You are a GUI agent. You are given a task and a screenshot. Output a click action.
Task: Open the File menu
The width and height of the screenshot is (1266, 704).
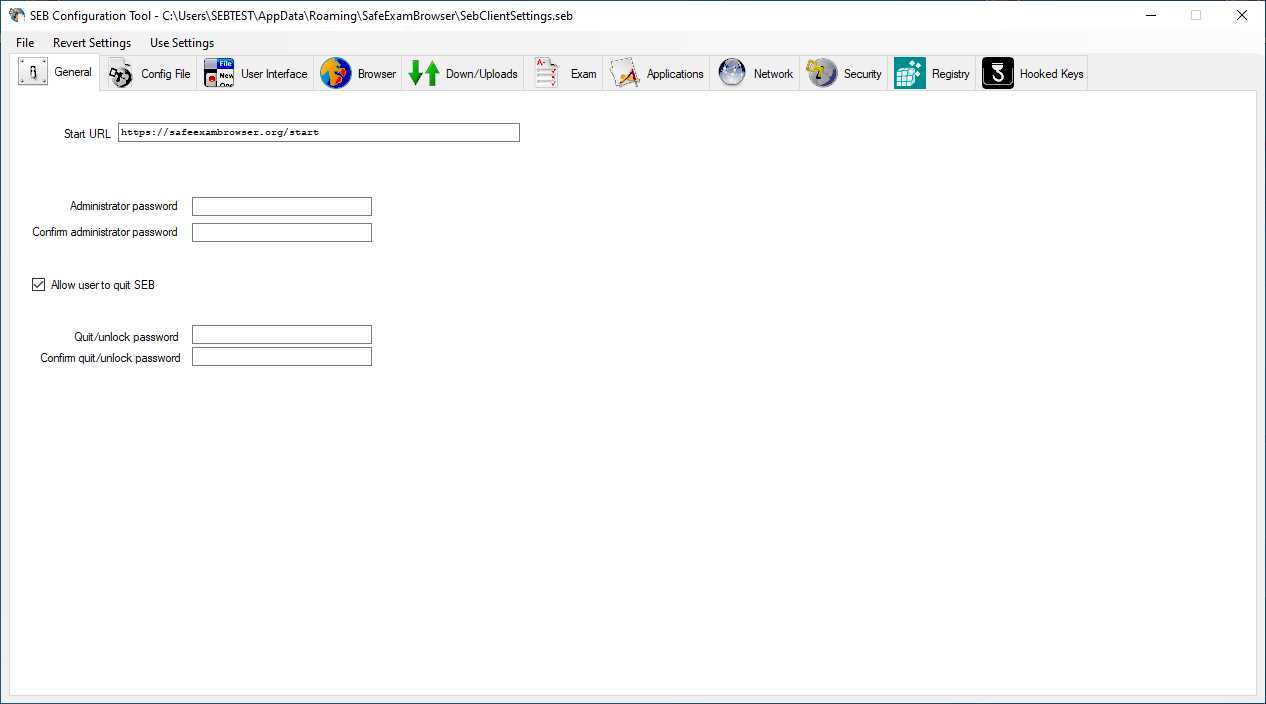[25, 43]
